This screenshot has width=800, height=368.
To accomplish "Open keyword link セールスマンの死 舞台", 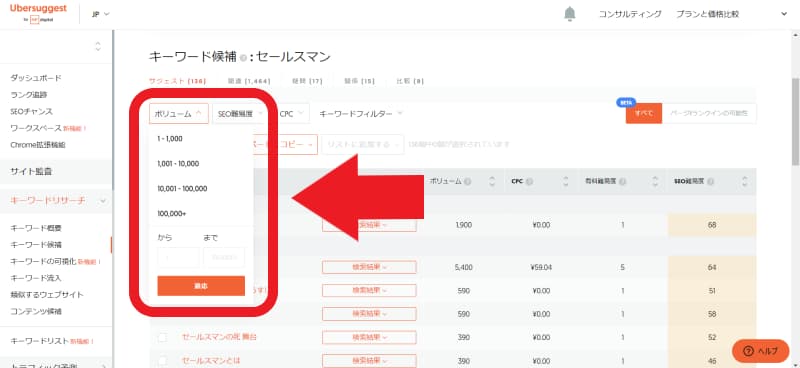I will pyautogui.click(x=219, y=337).
